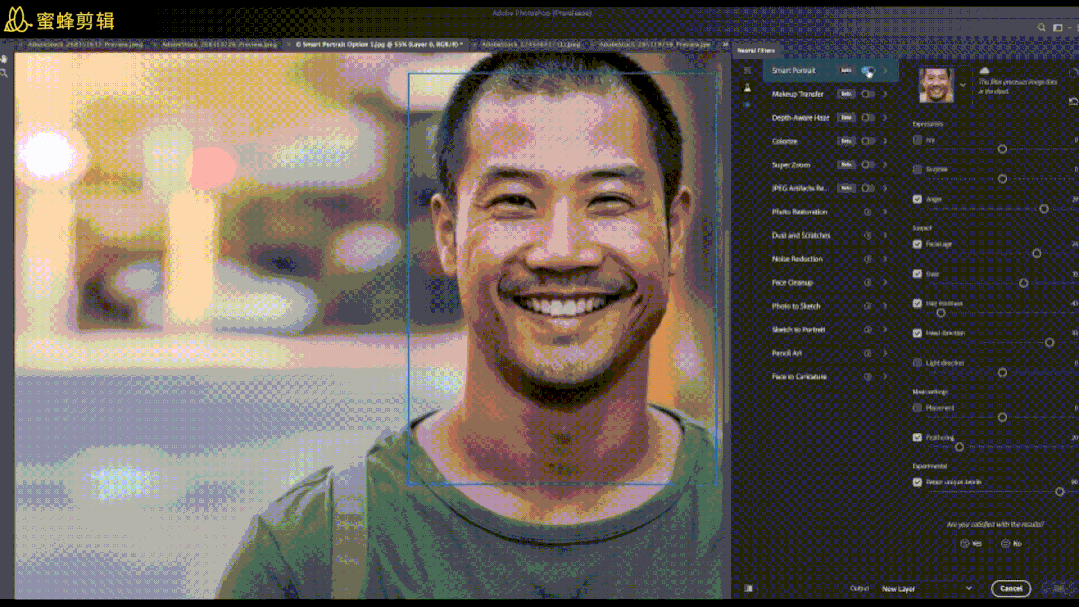Uncheck the Head direction checkbox
The height and width of the screenshot is (607, 1079).
pyautogui.click(x=917, y=333)
